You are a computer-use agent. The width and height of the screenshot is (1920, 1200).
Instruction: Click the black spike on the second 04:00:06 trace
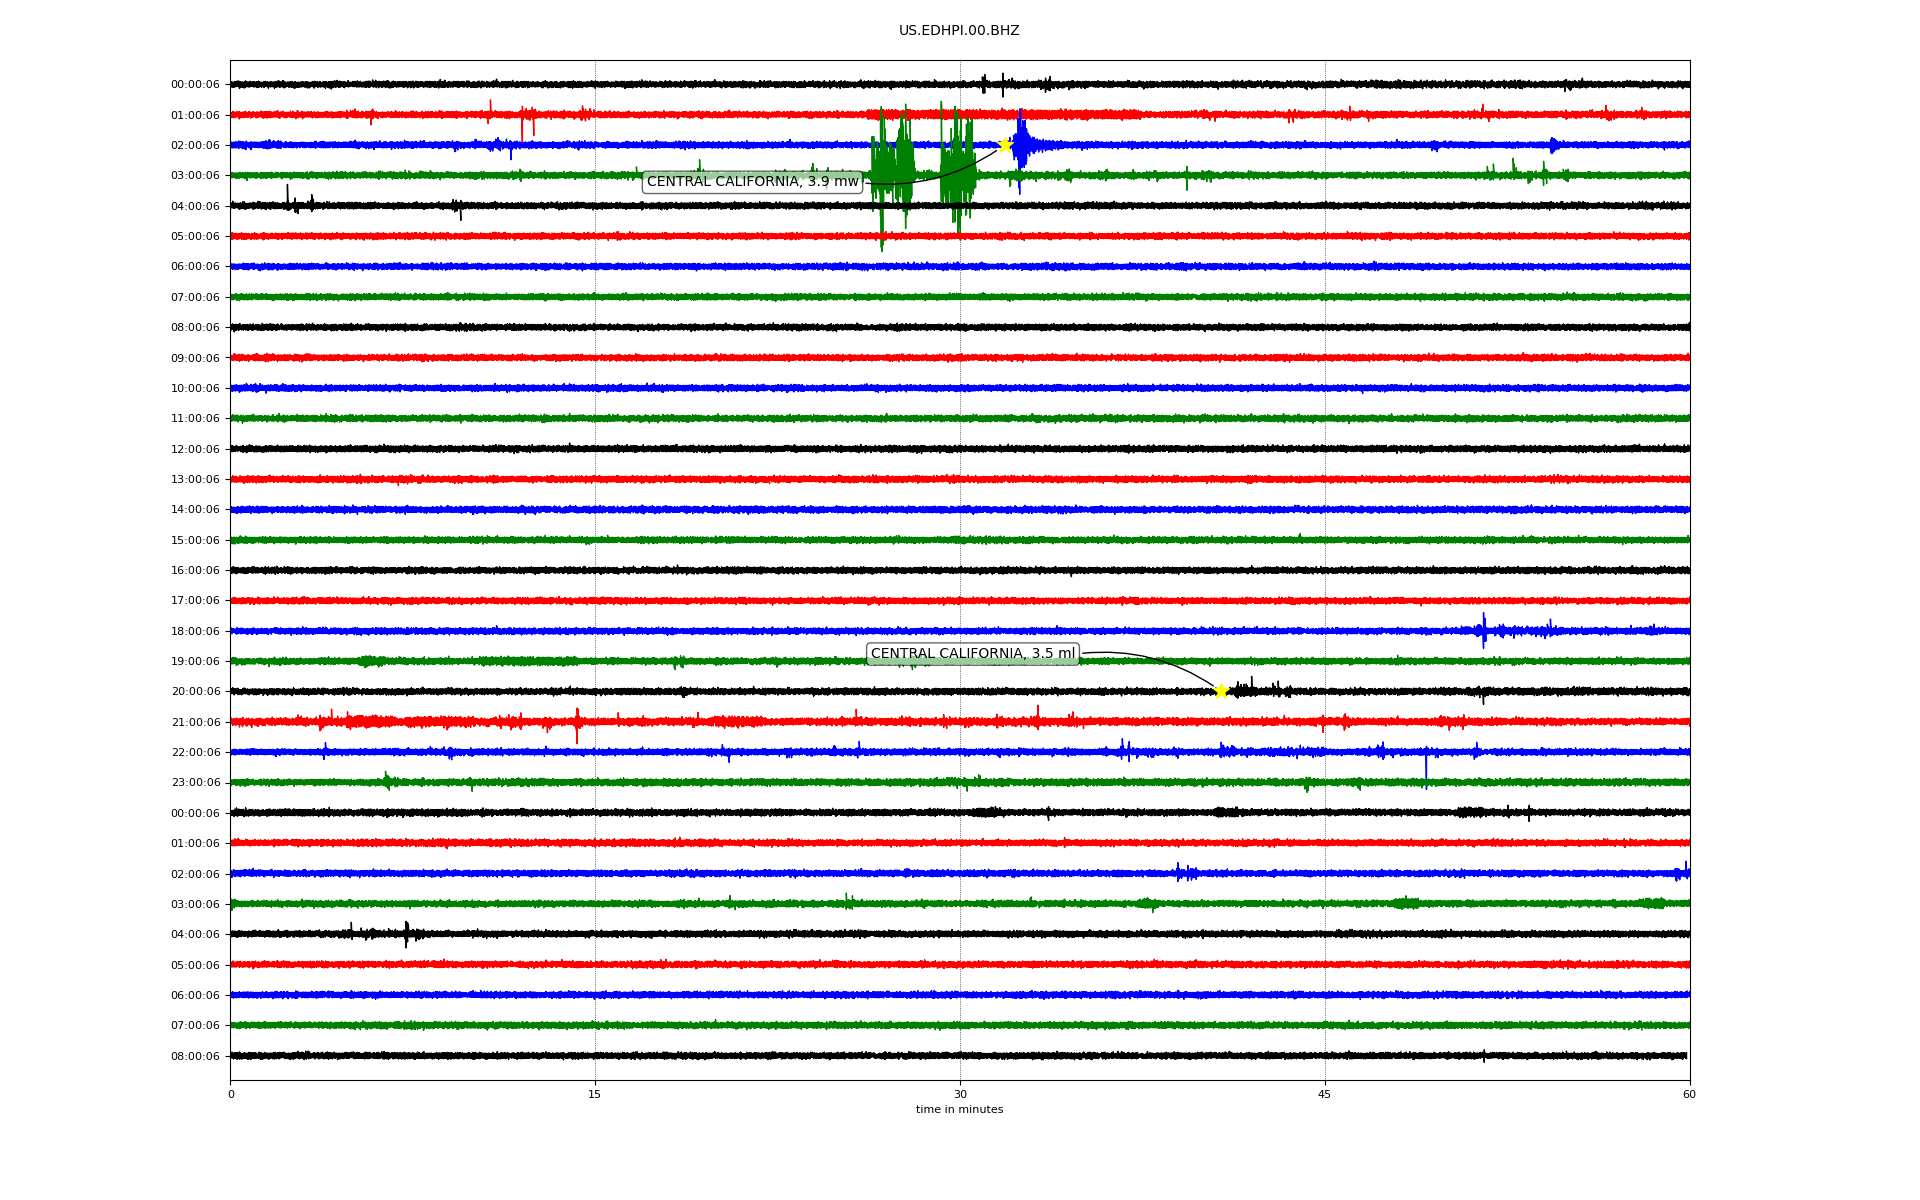pos(406,934)
